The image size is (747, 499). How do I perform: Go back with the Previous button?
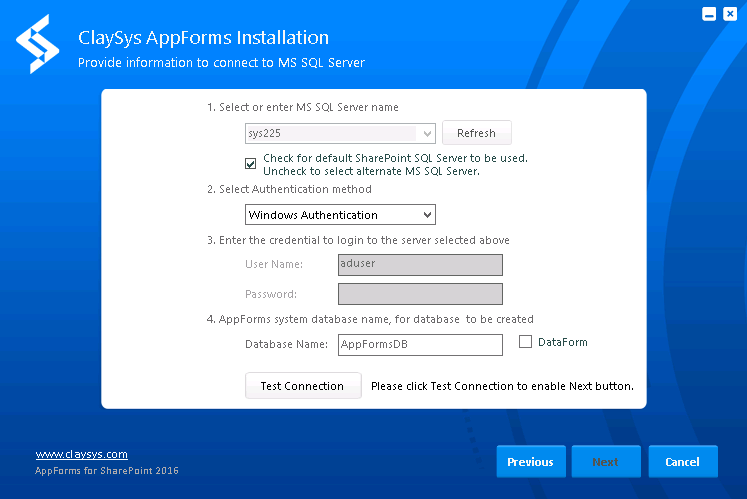click(x=531, y=461)
